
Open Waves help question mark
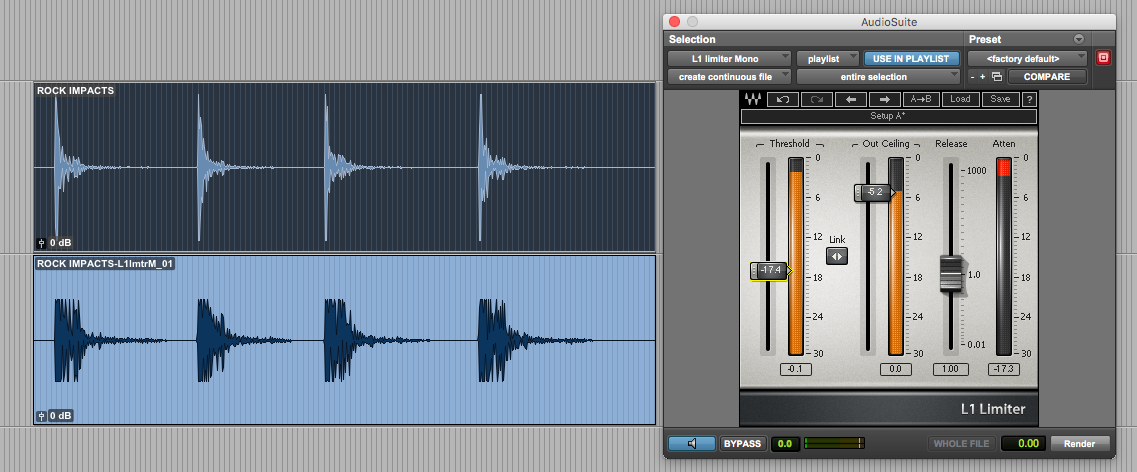point(1029,99)
